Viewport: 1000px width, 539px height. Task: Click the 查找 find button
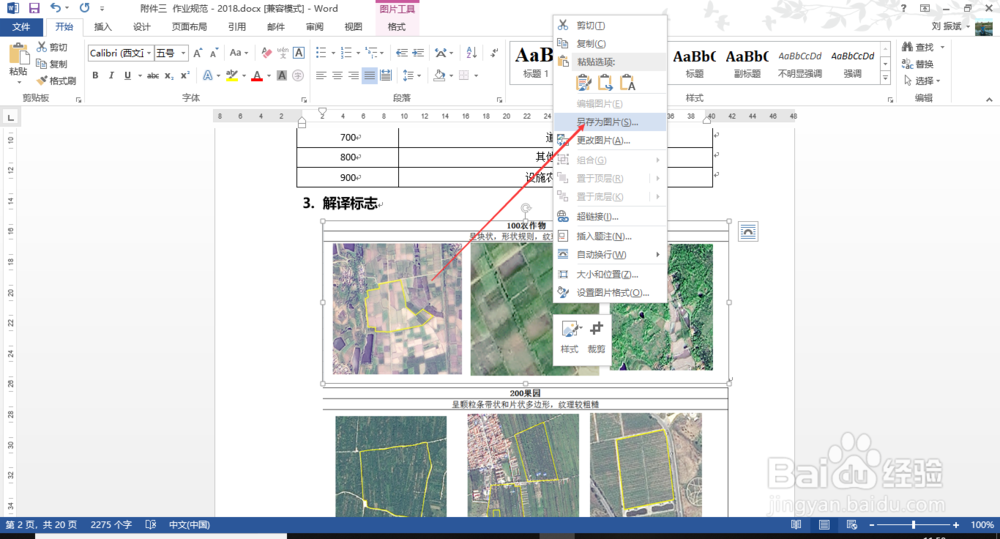tap(918, 47)
